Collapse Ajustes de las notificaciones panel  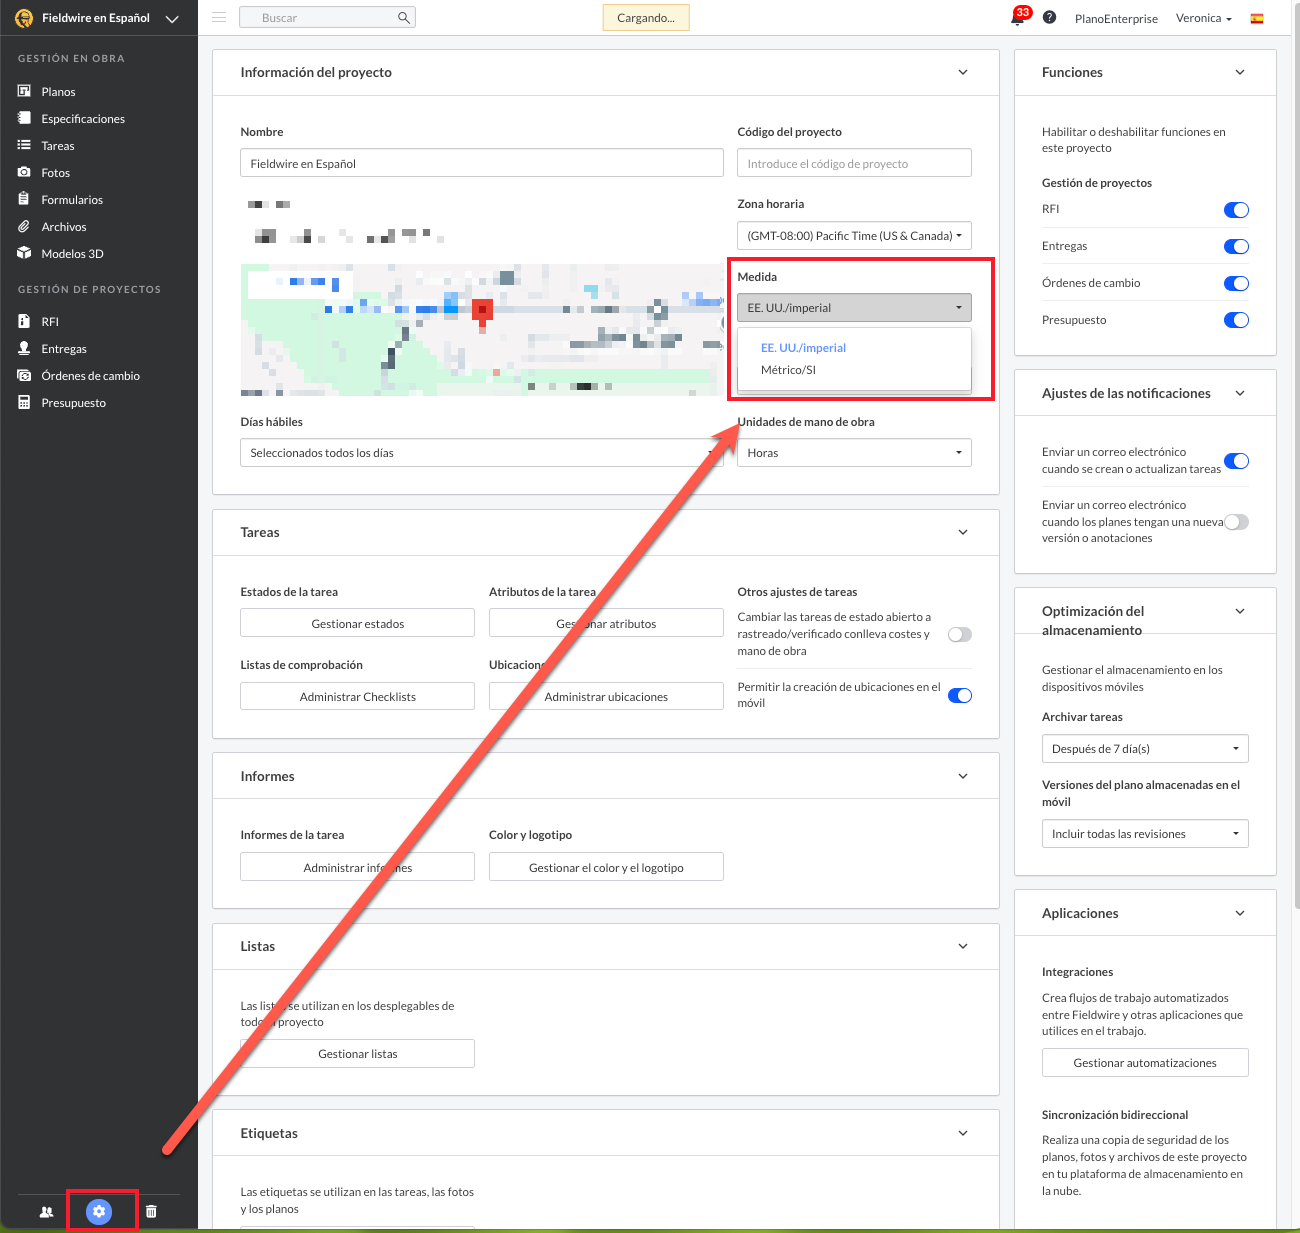pyautogui.click(x=1240, y=393)
